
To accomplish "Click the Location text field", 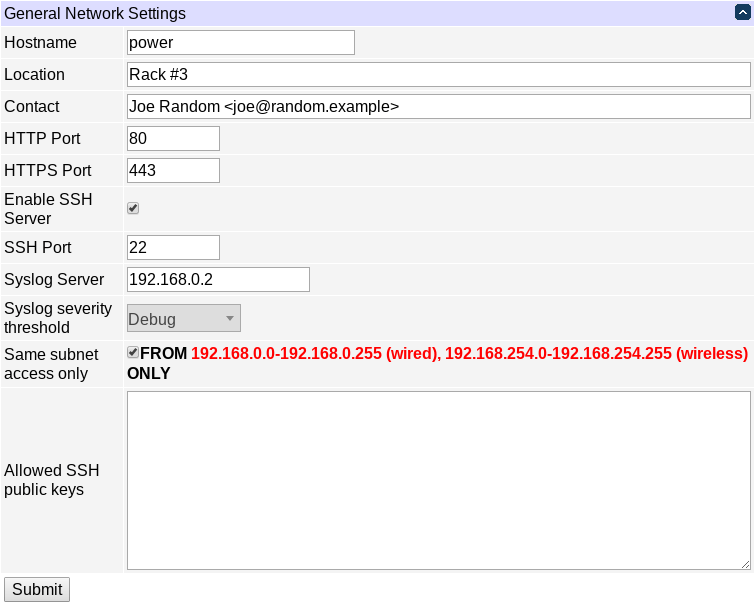I will [438, 74].
